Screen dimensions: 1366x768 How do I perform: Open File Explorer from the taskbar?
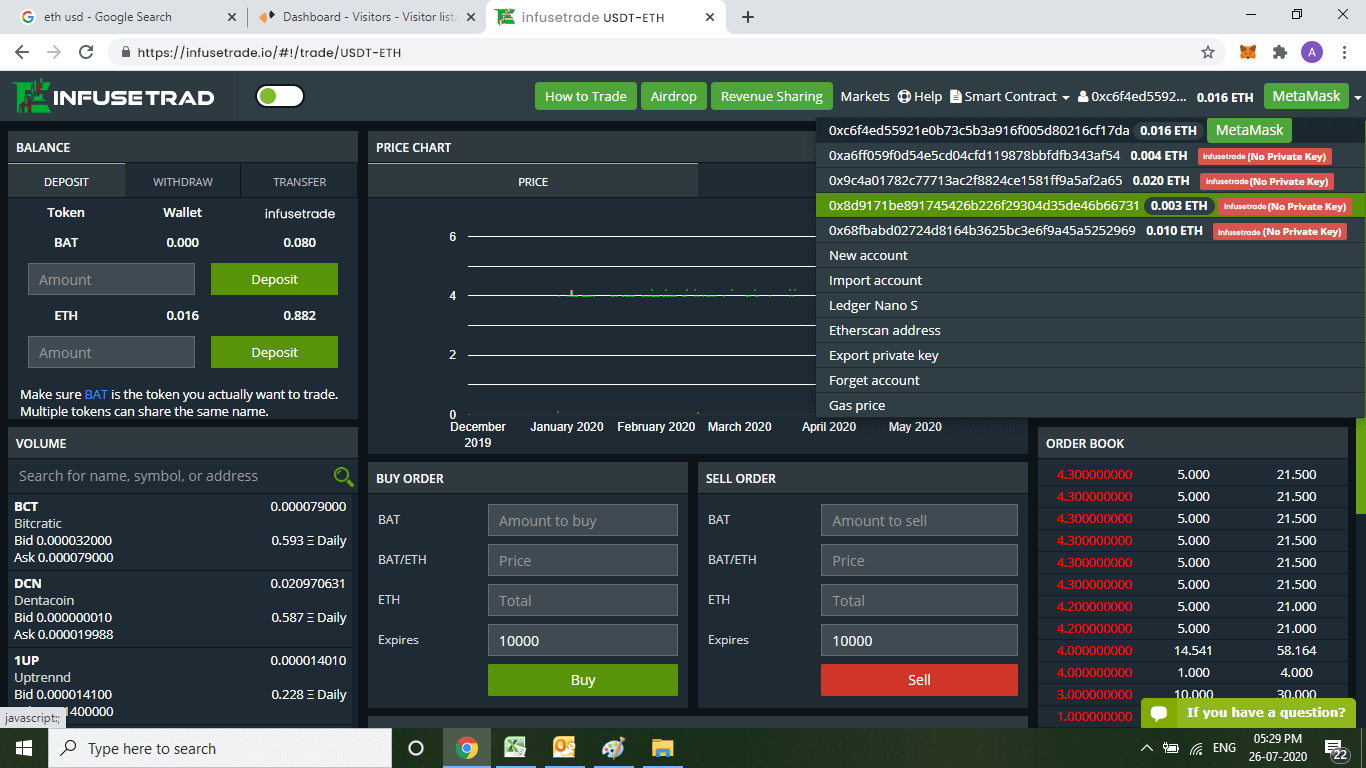coord(662,748)
